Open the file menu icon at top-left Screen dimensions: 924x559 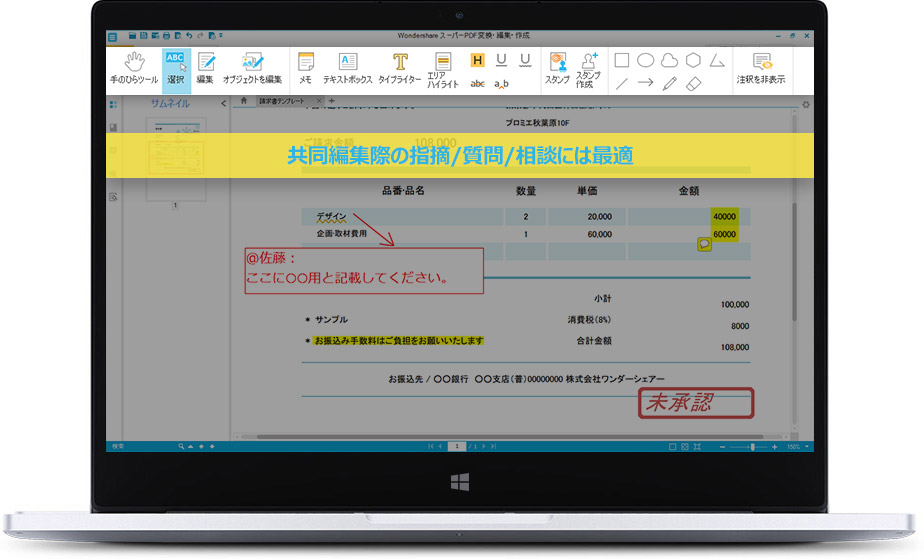point(112,37)
